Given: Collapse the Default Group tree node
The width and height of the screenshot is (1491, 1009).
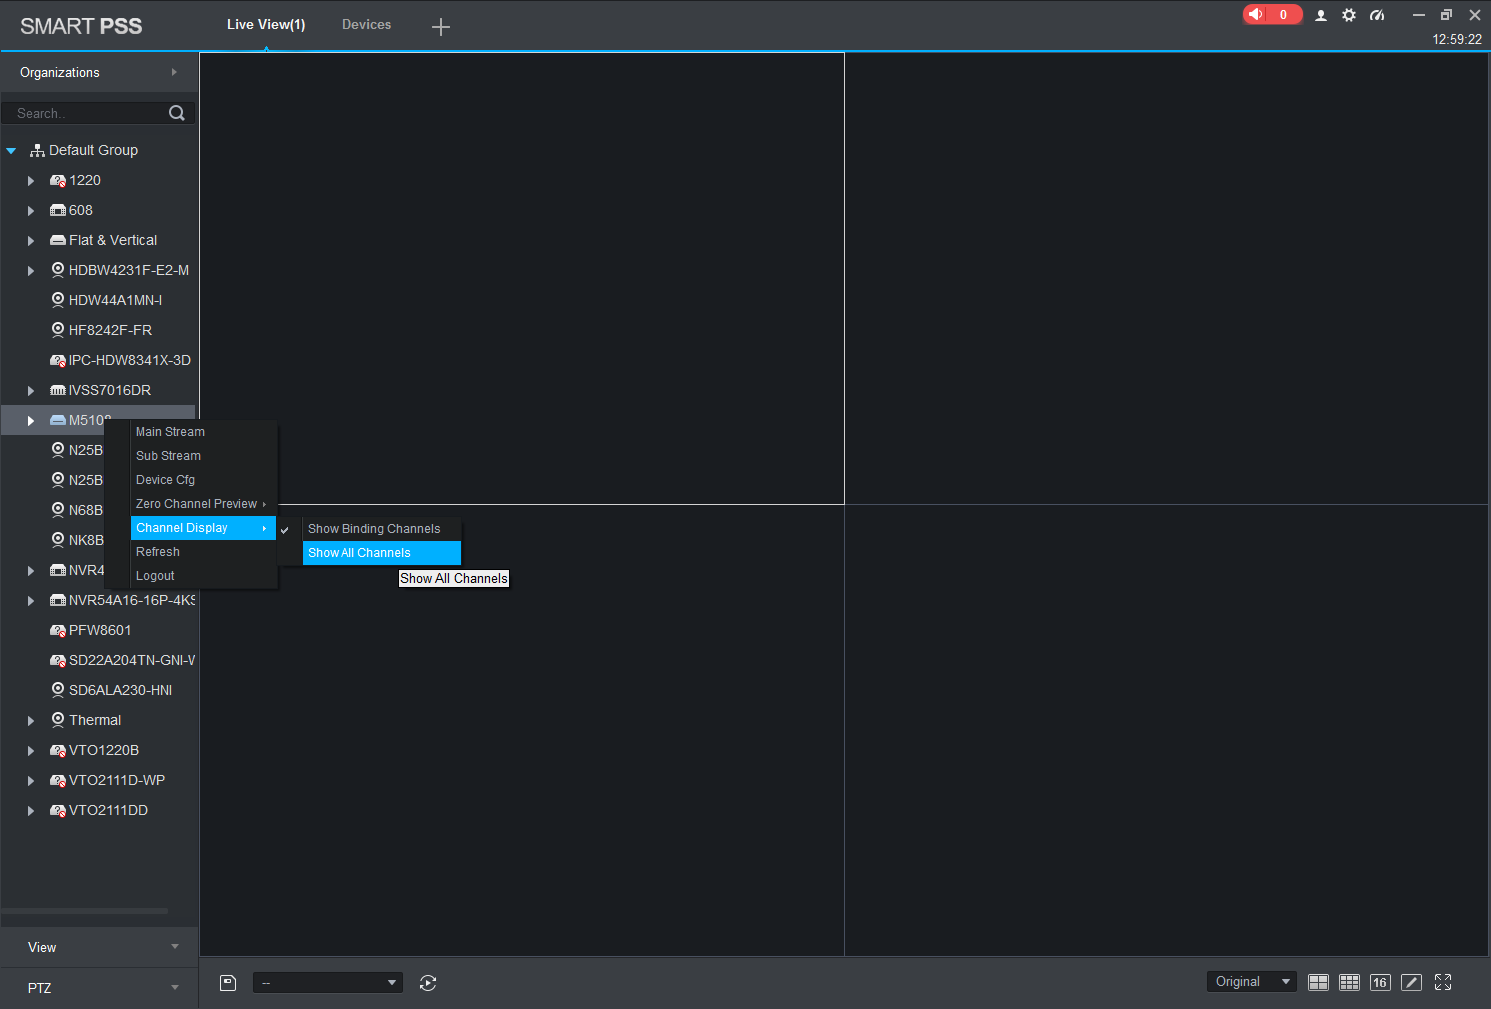Looking at the screenshot, I should click(x=11, y=151).
